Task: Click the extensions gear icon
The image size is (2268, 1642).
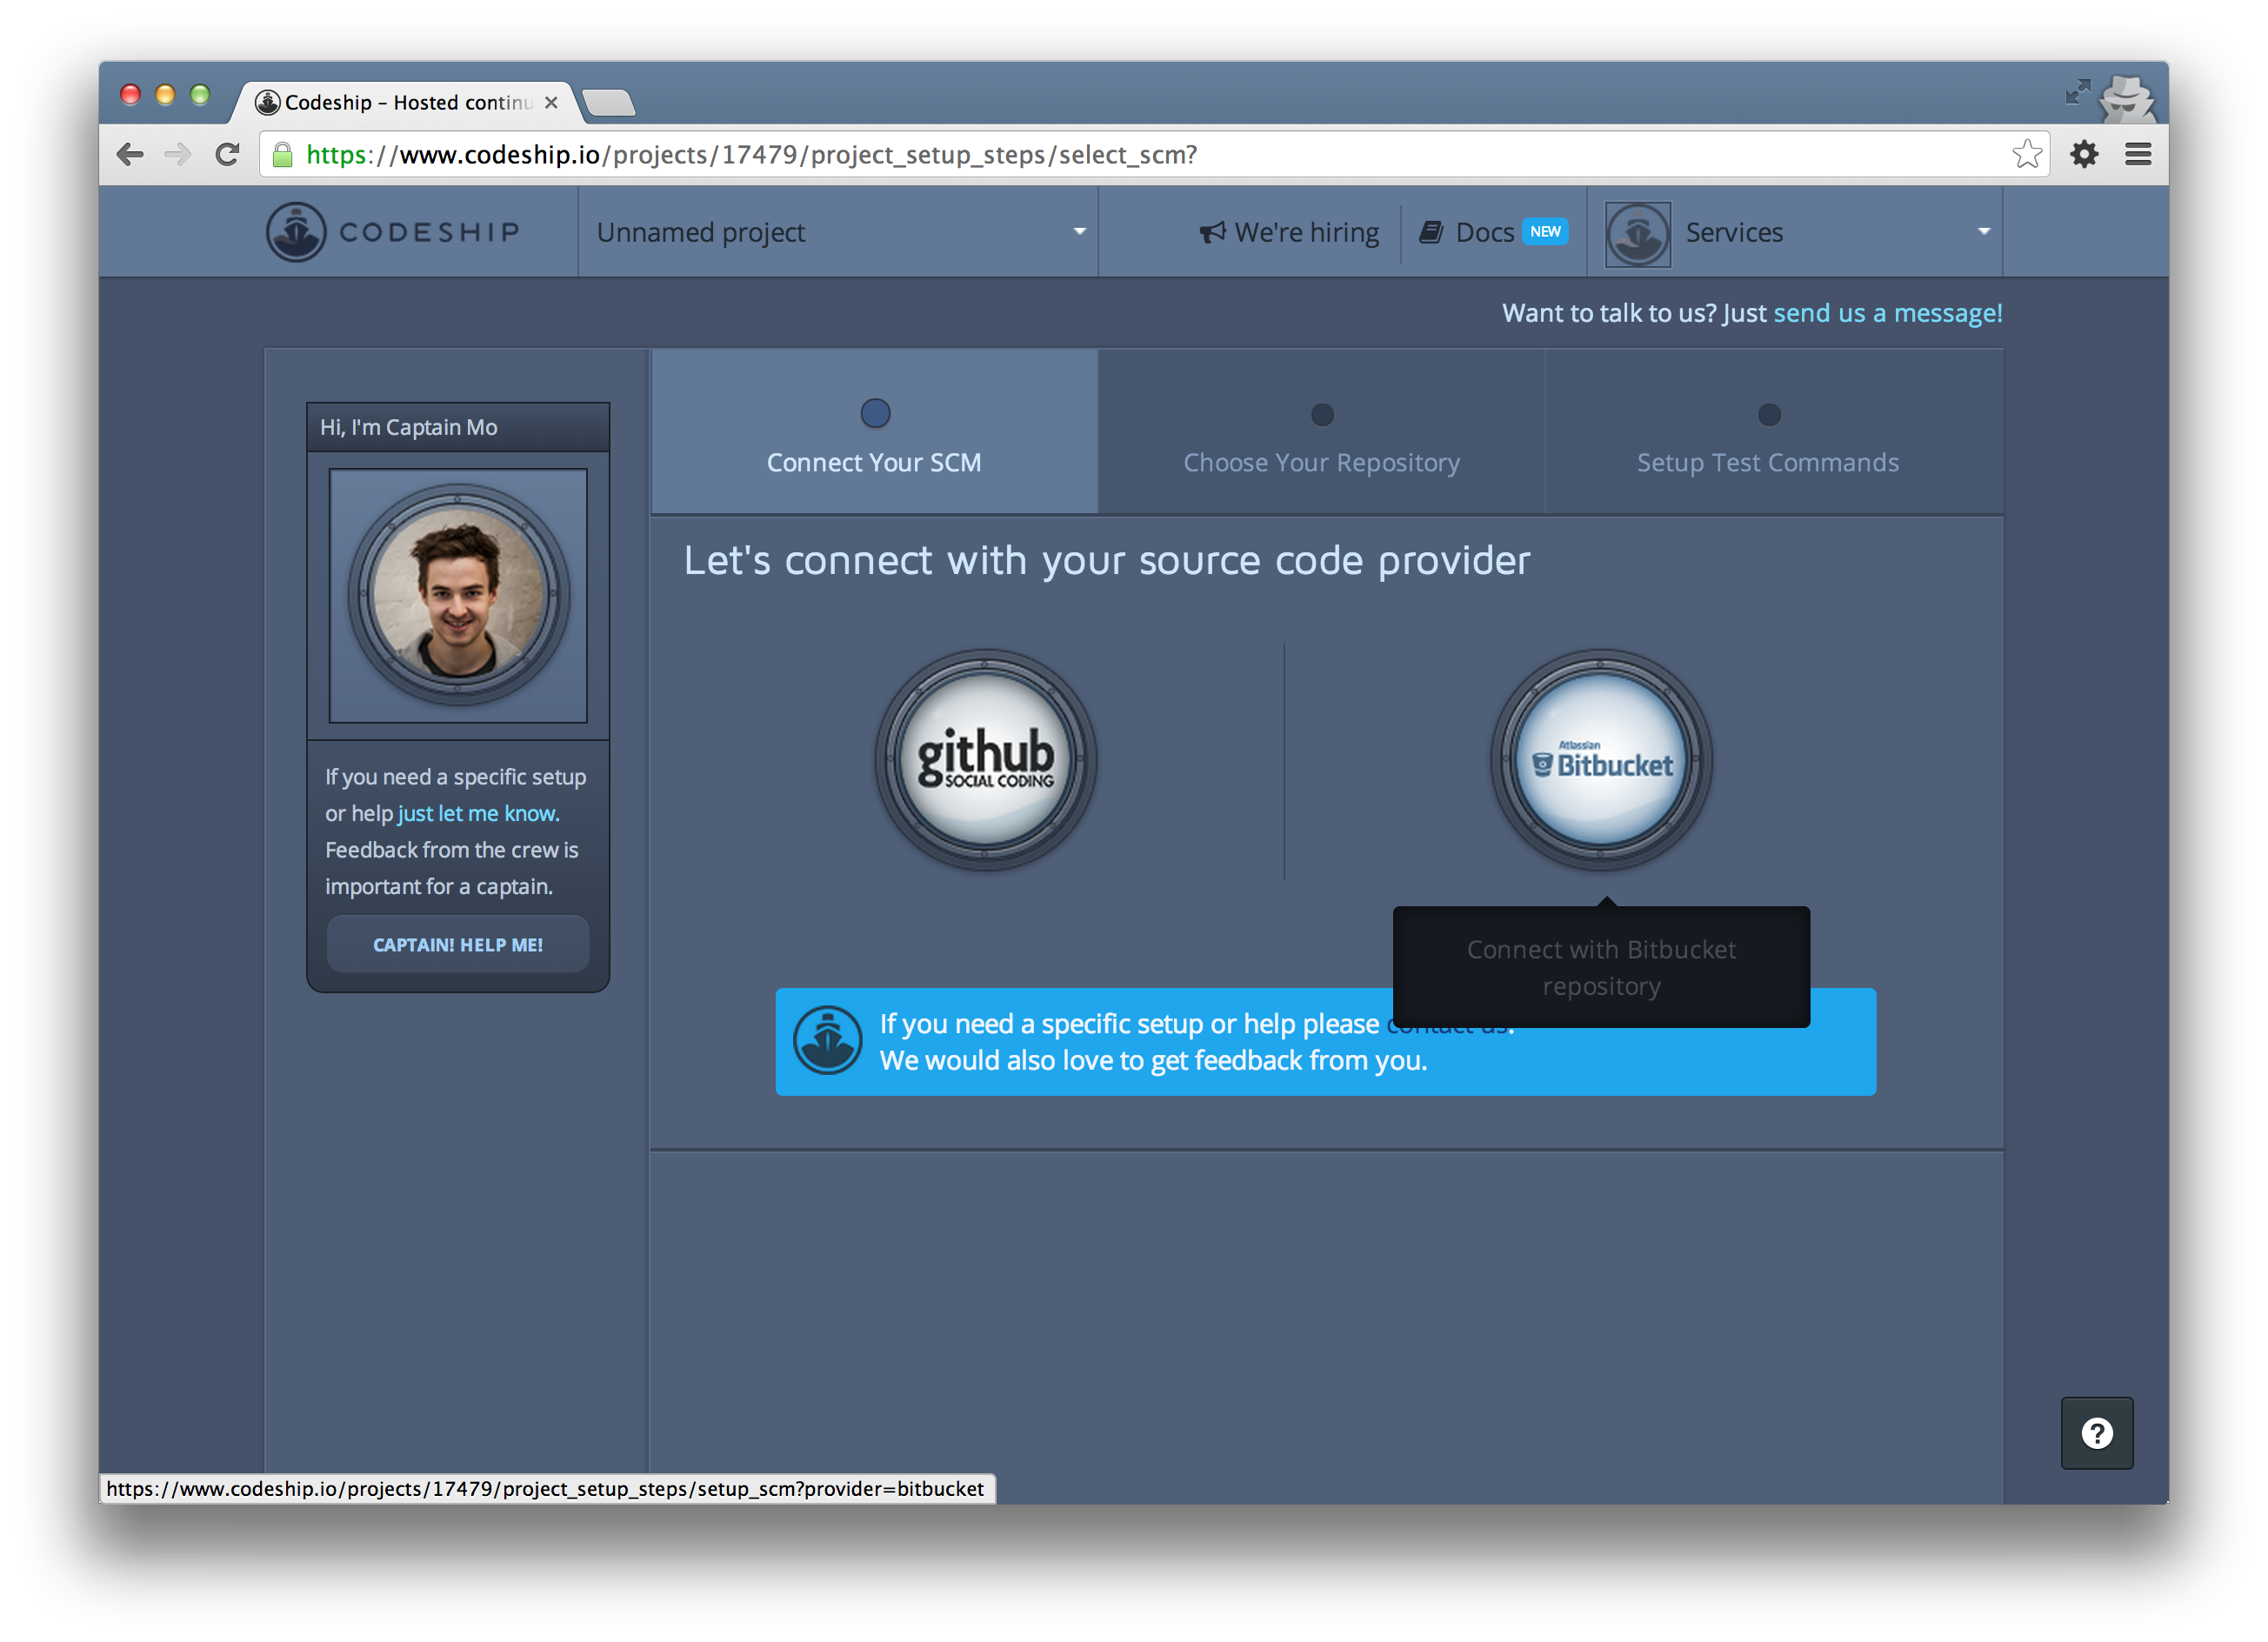Action: coord(2084,154)
